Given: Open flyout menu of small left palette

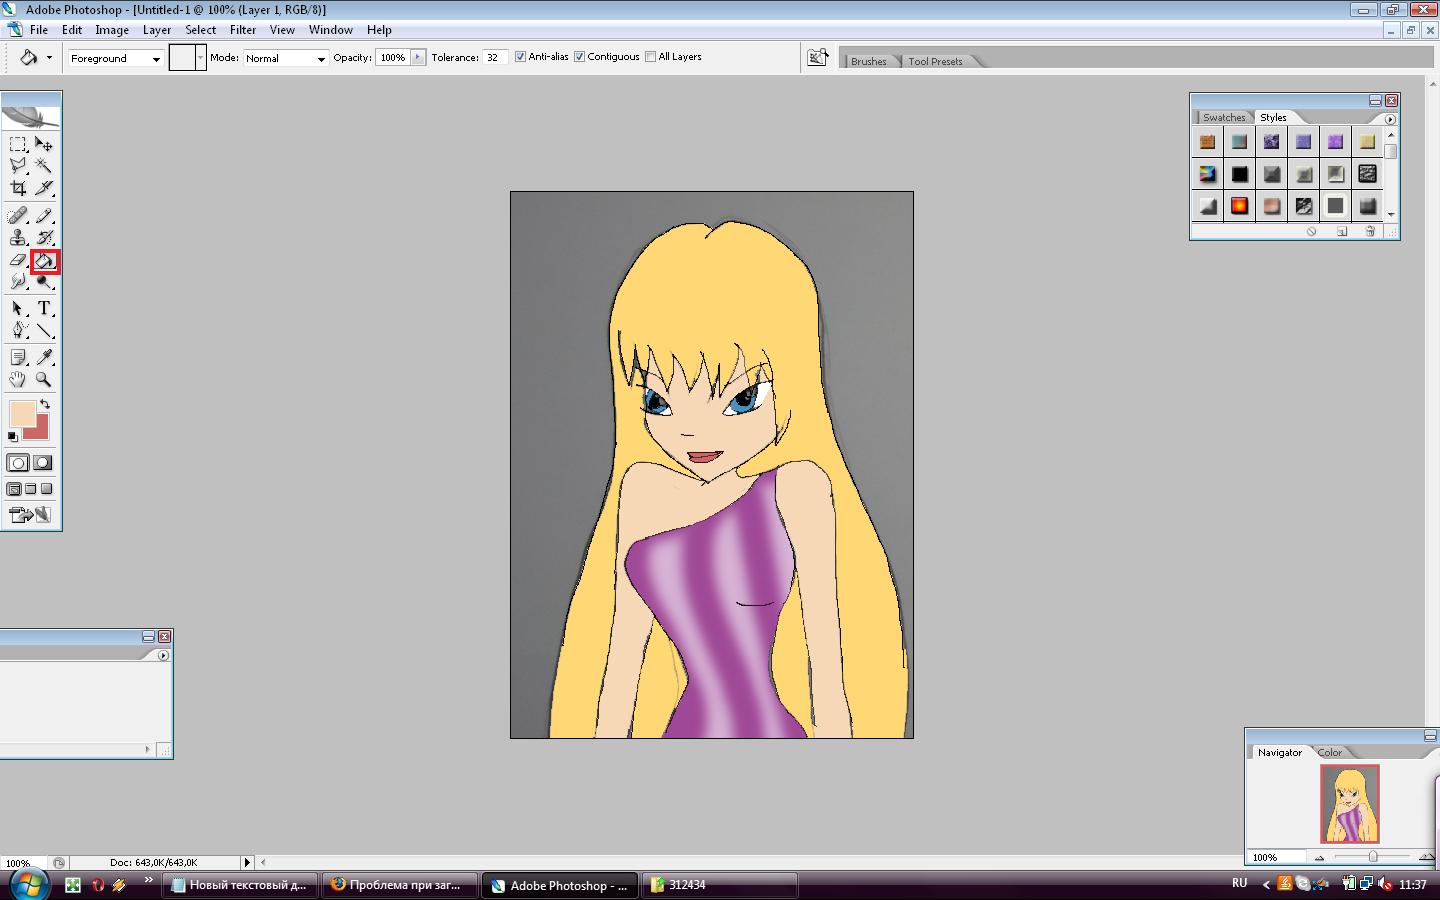Looking at the screenshot, I should click(x=163, y=656).
